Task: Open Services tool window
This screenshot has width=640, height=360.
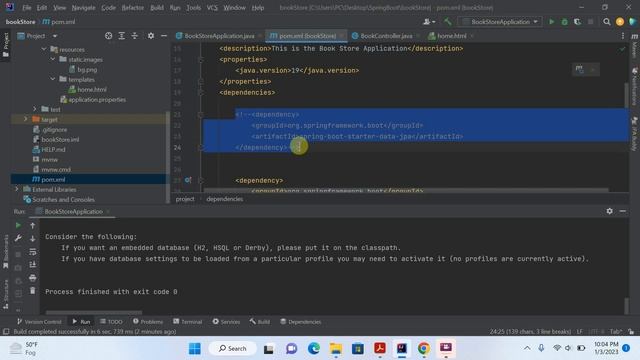Action: coord(226,322)
